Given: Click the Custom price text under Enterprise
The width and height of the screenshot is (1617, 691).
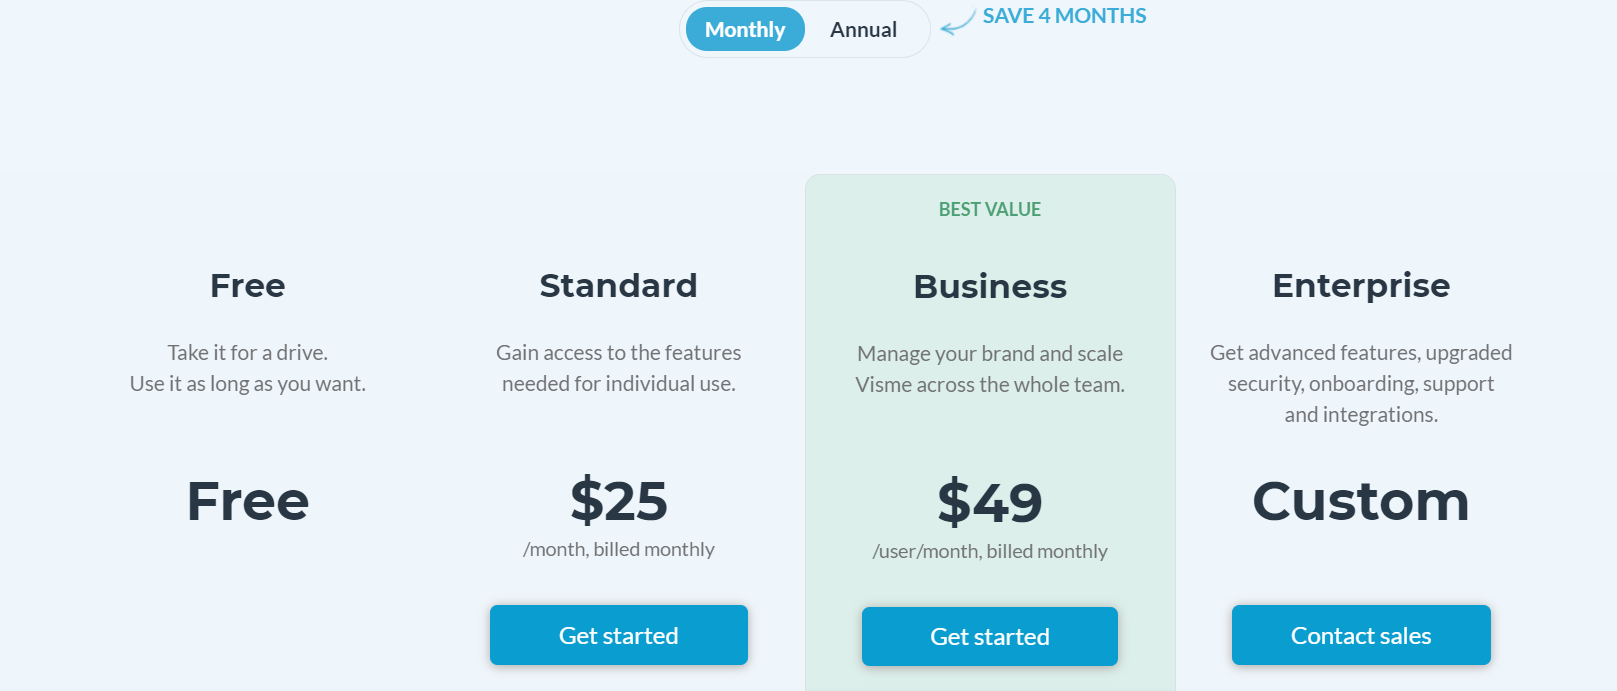Looking at the screenshot, I should [1361, 503].
